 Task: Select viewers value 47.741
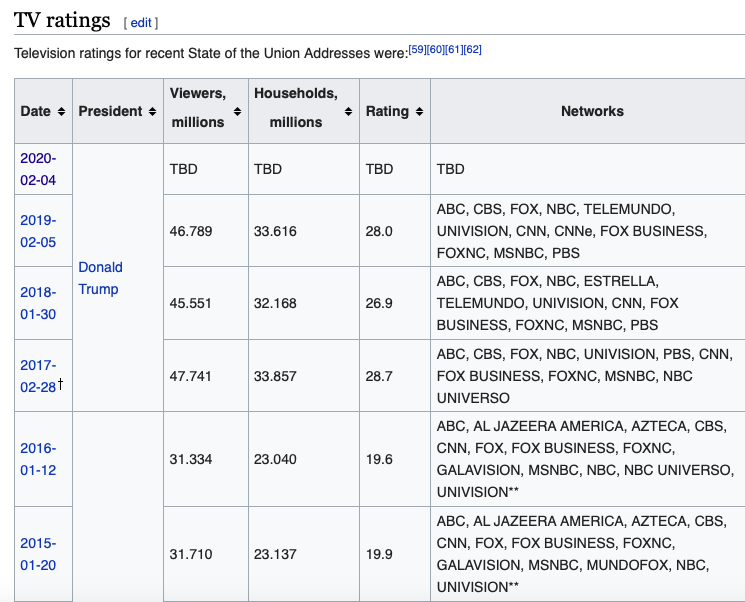[x=191, y=376]
